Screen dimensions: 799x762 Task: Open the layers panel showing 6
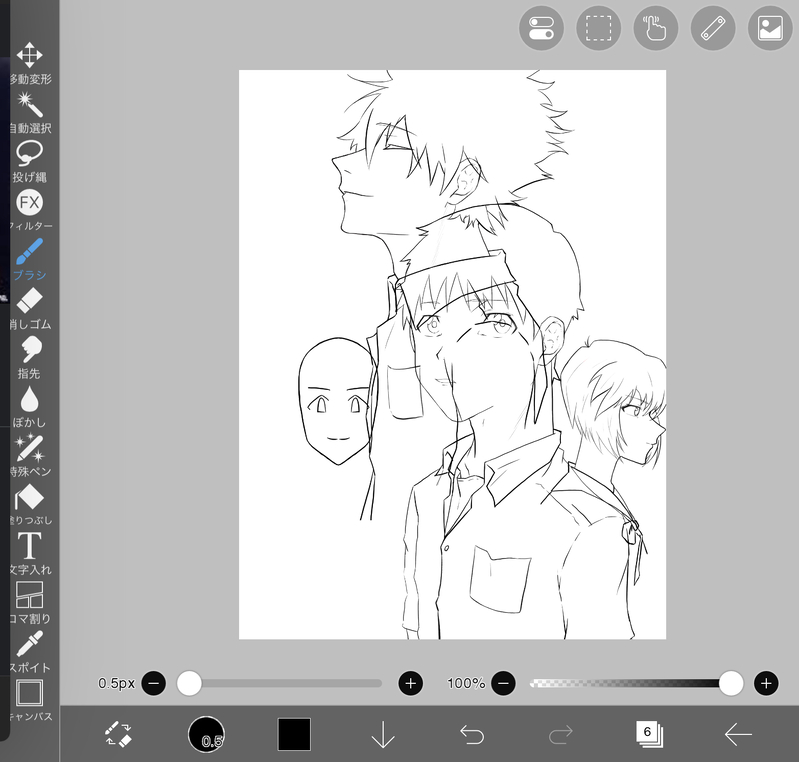(x=649, y=734)
